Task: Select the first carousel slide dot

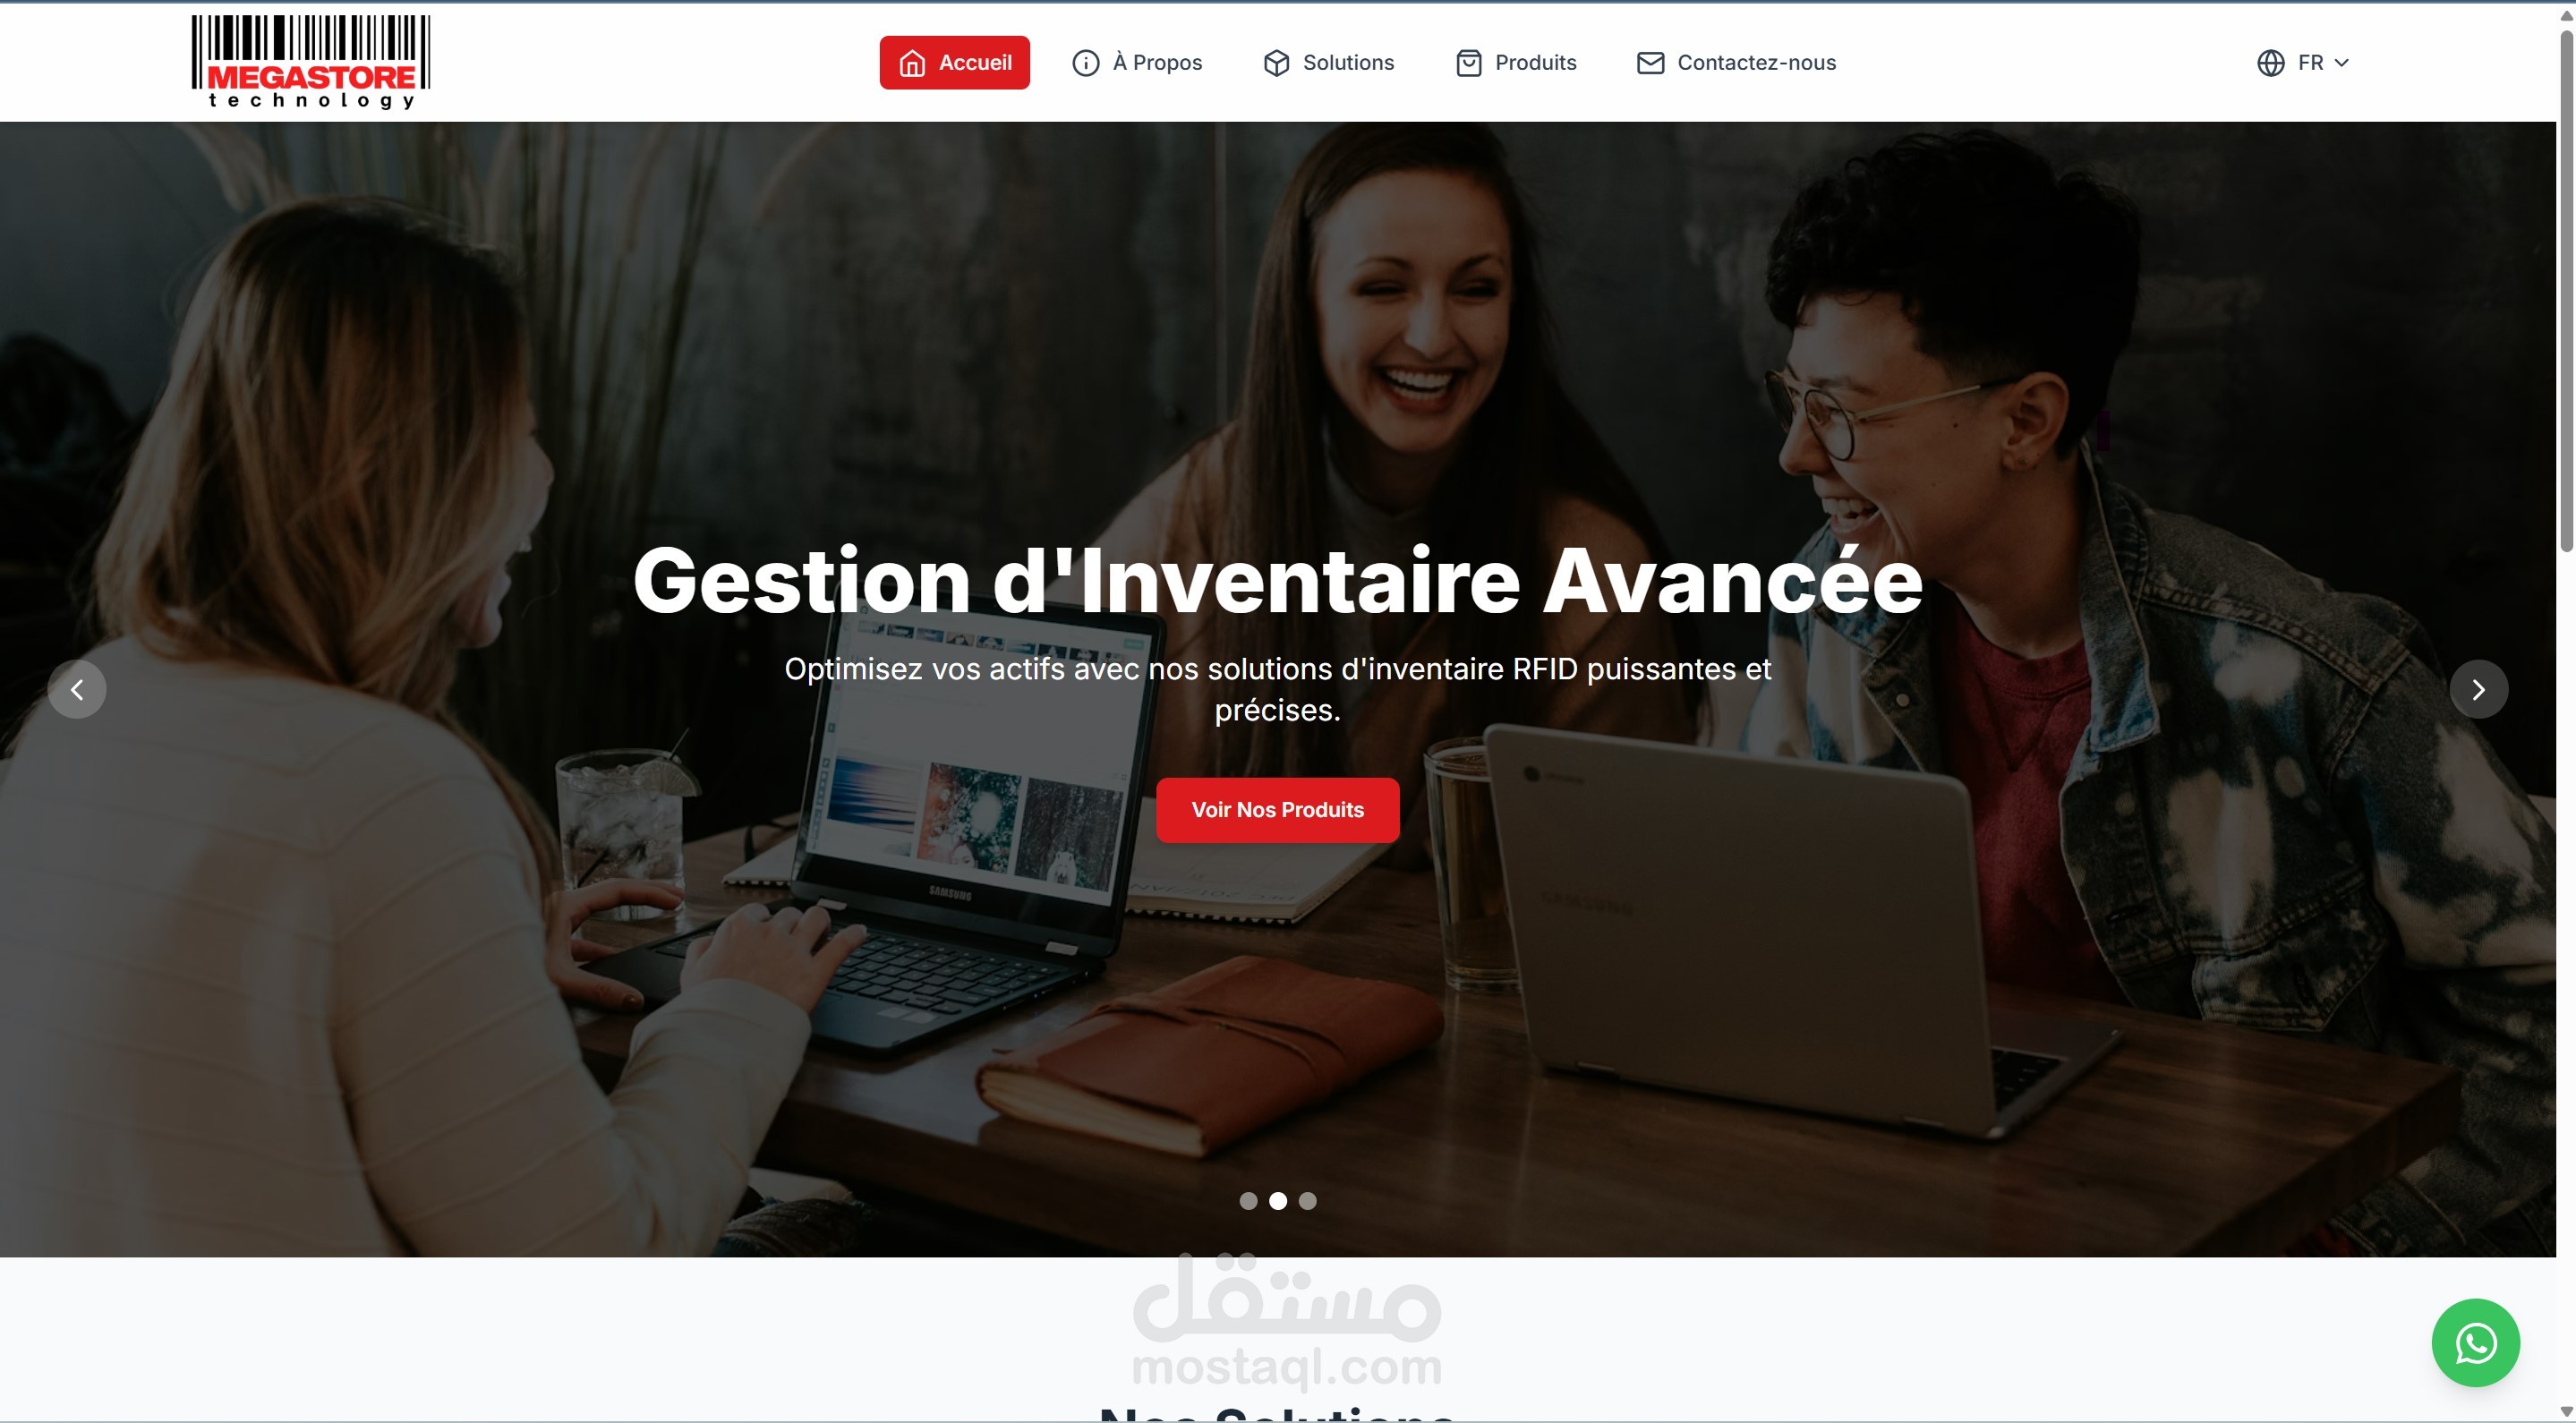Action: click(1248, 1200)
